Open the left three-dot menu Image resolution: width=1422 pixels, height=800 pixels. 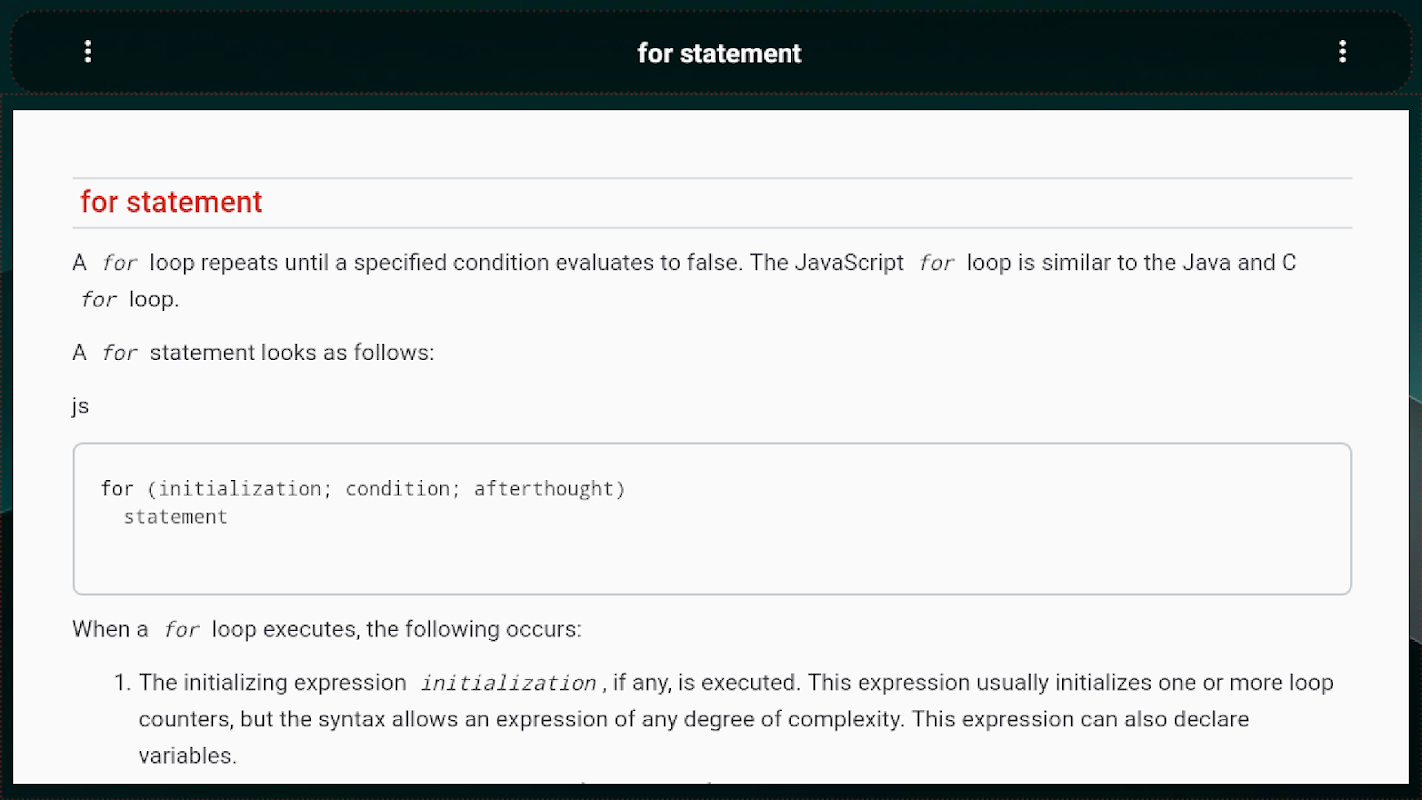point(88,52)
